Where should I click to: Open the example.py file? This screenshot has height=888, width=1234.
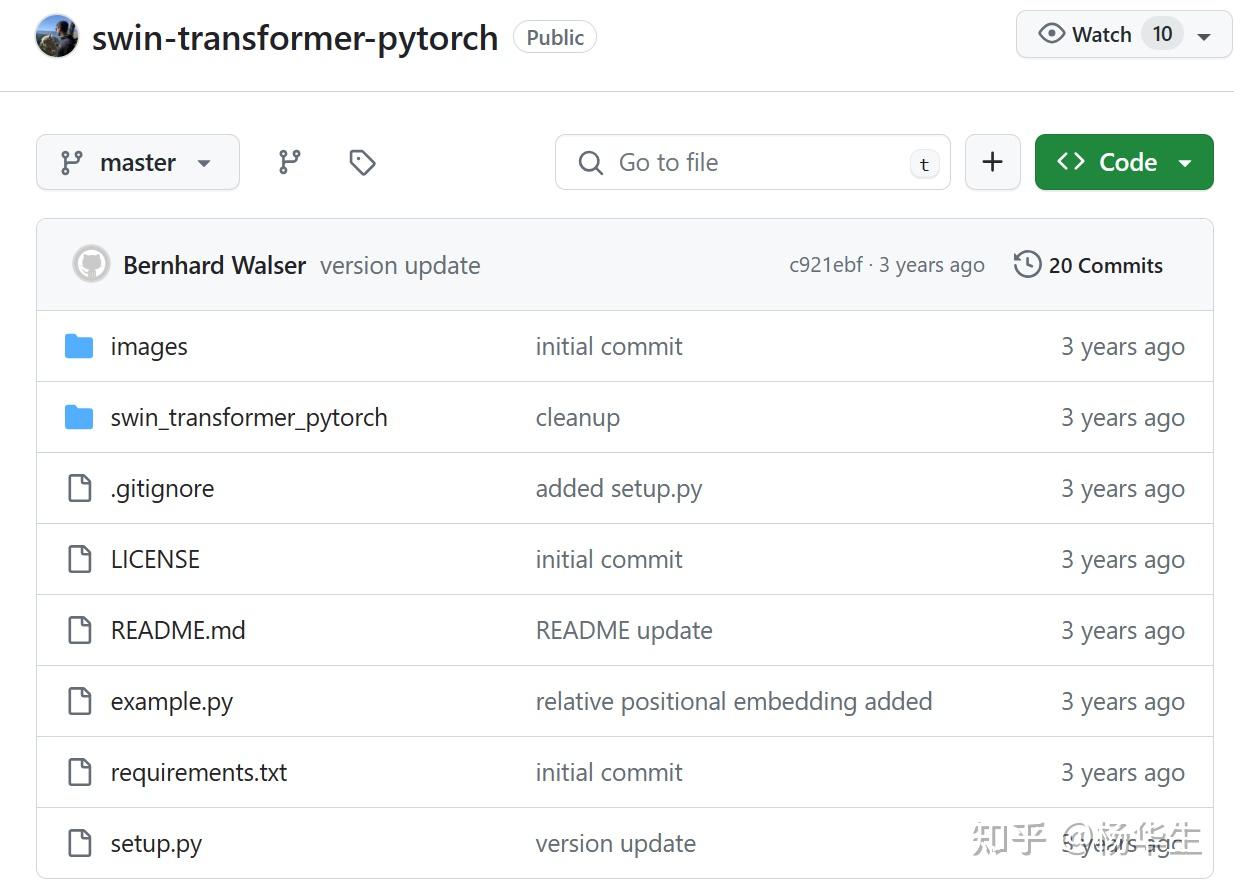click(x=171, y=701)
